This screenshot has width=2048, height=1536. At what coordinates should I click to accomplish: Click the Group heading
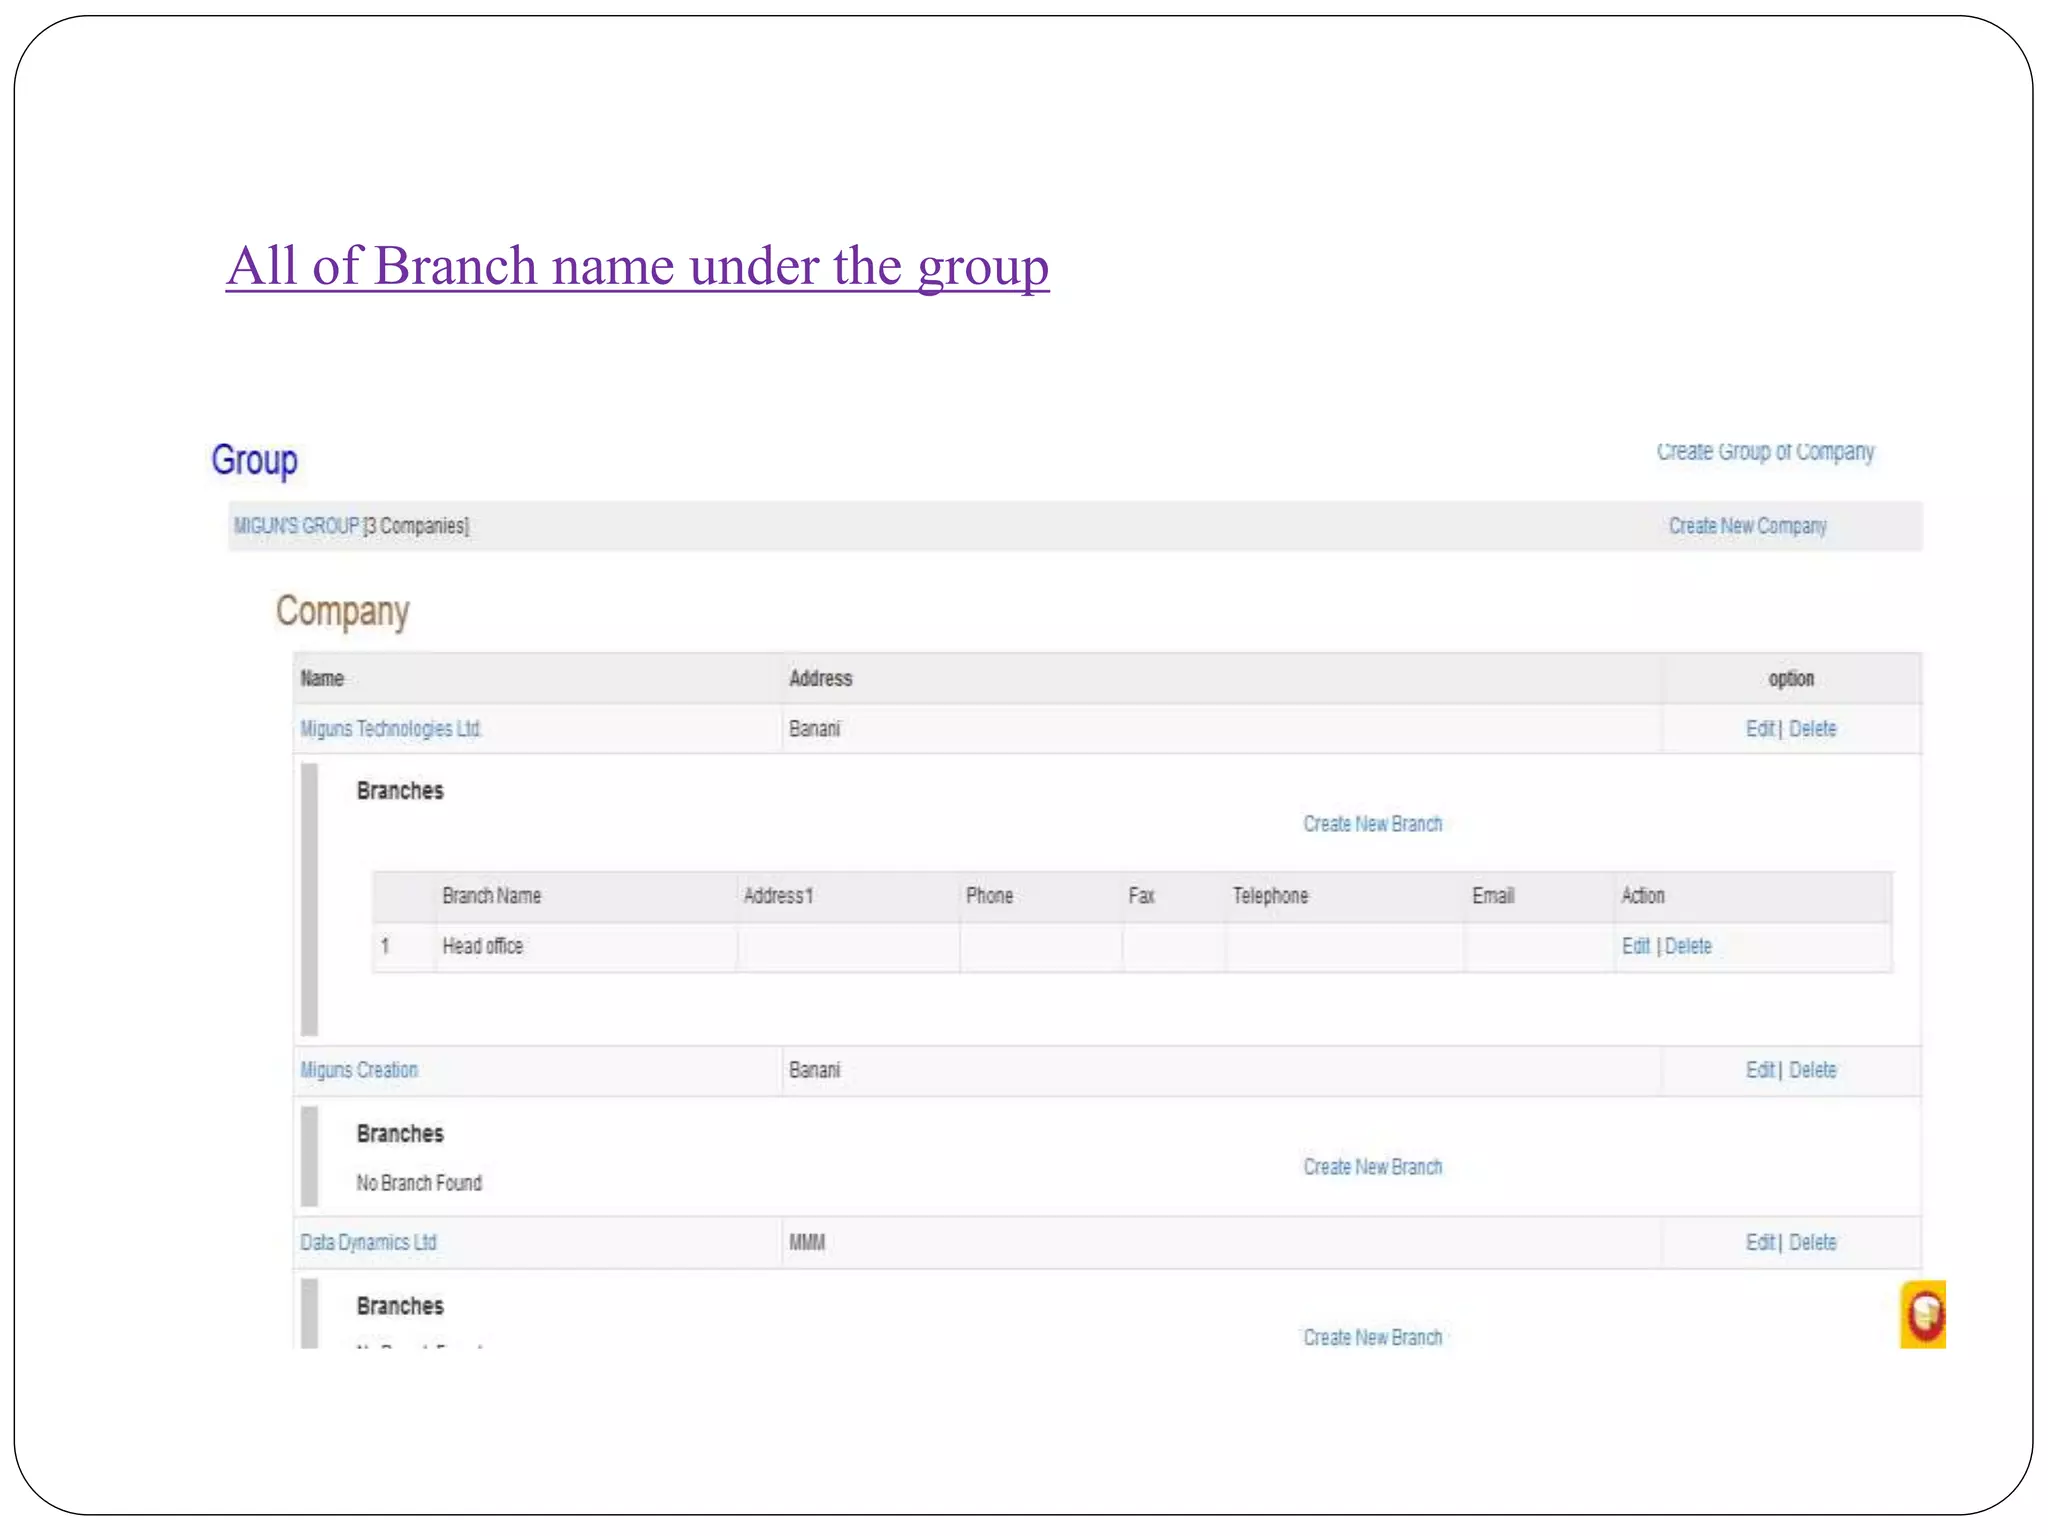[254, 460]
